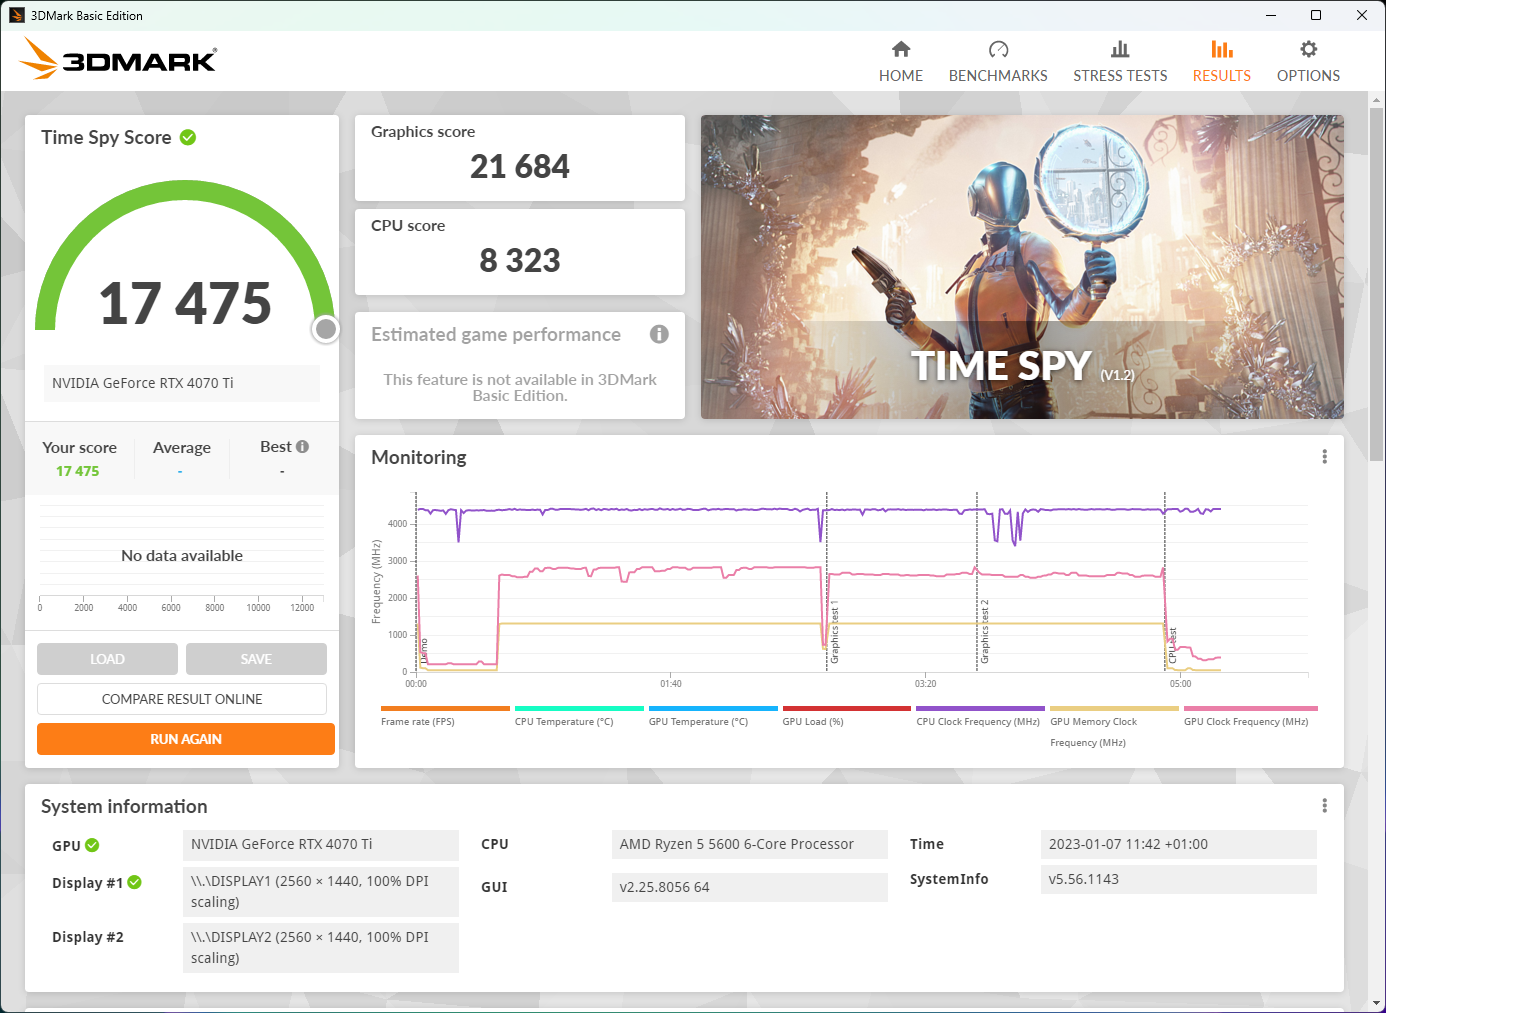Click the score gauge grey knob
This screenshot has height=1013, width=1536.
326,329
